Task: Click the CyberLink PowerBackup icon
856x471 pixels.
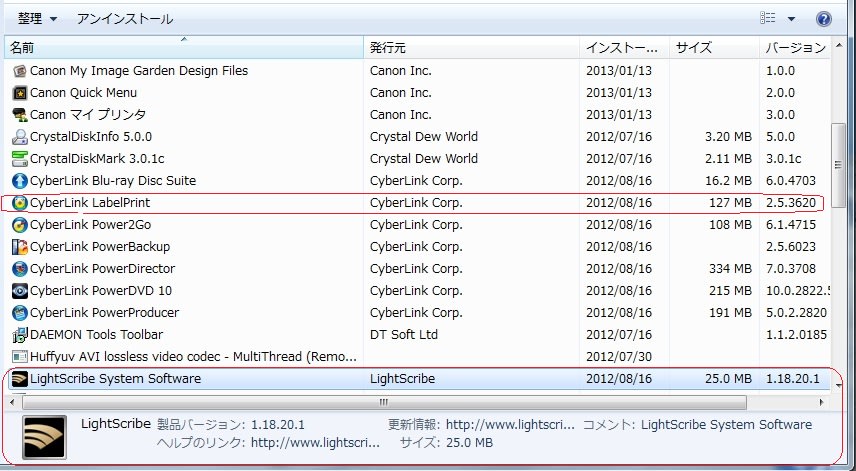Action: coord(20,247)
